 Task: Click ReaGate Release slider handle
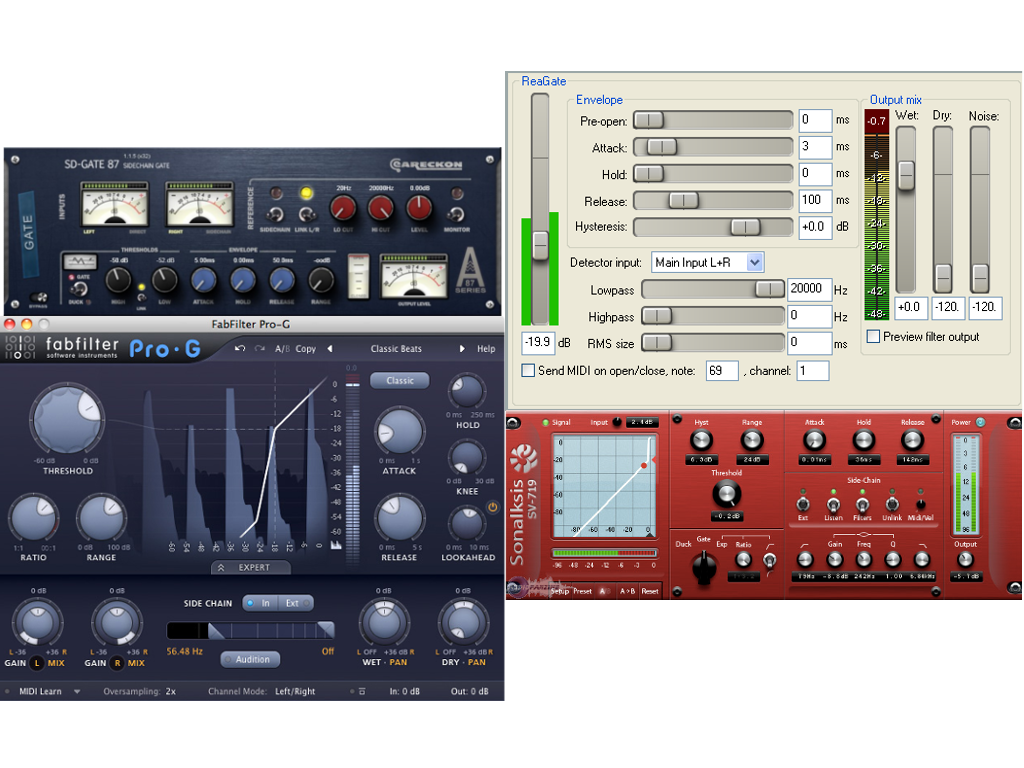pos(684,200)
